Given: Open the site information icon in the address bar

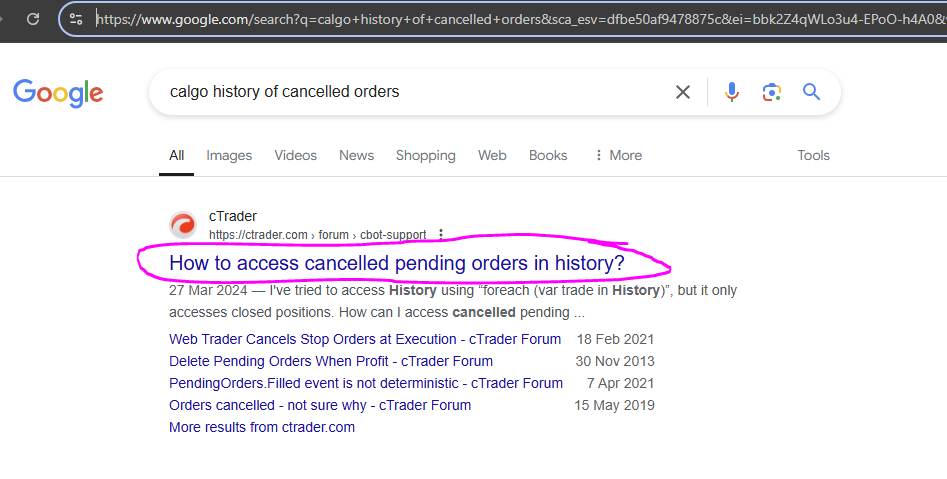Looking at the screenshot, I should click(76, 19).
